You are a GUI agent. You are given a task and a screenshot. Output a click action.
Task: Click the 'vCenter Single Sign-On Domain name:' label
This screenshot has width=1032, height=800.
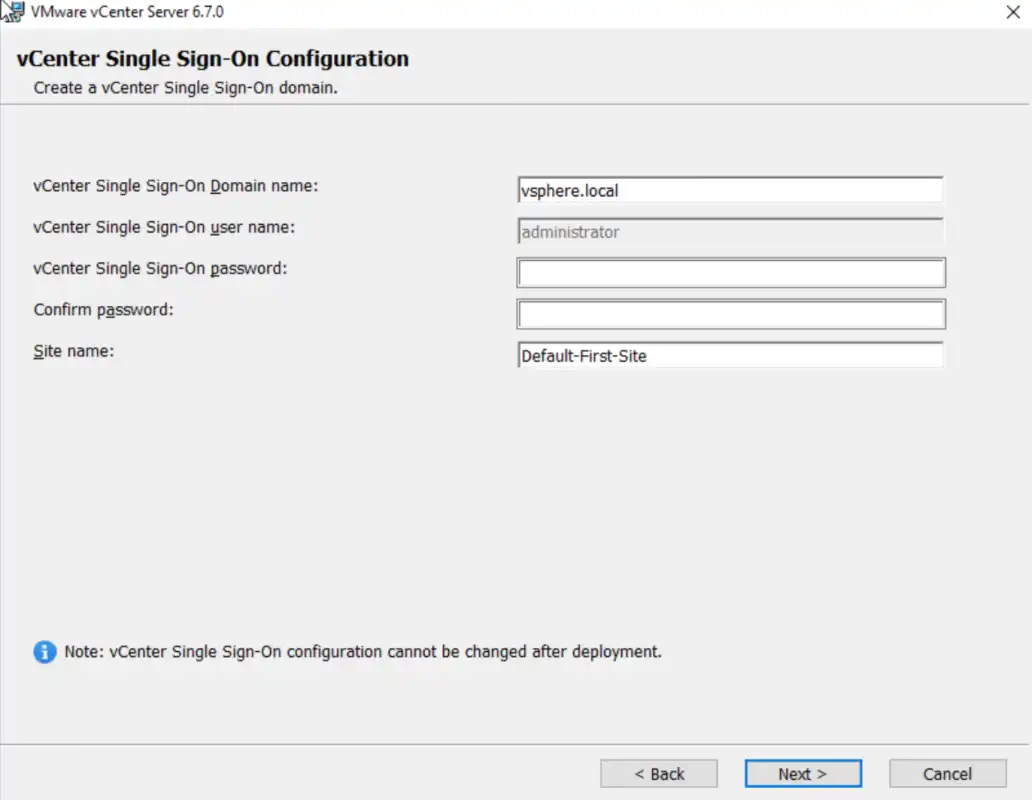coord(176,186)
